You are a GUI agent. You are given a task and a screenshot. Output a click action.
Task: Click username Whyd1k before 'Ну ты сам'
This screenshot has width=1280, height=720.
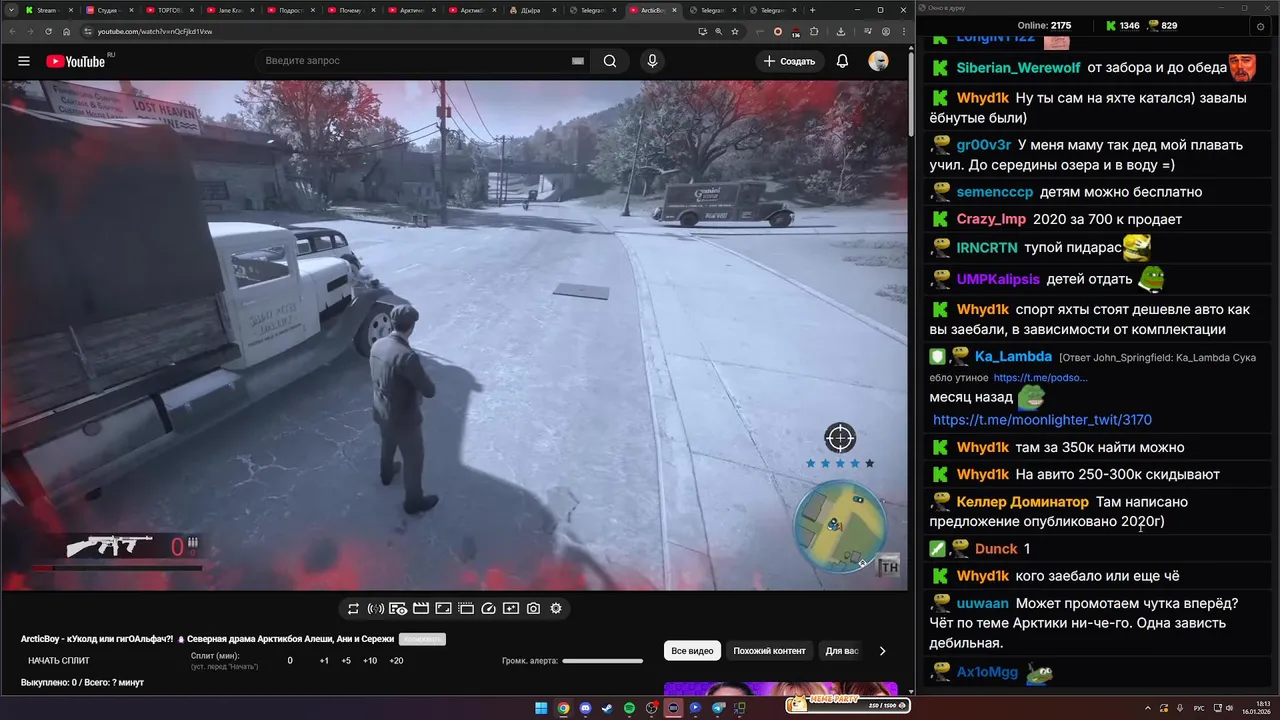[x=982, y=98]
